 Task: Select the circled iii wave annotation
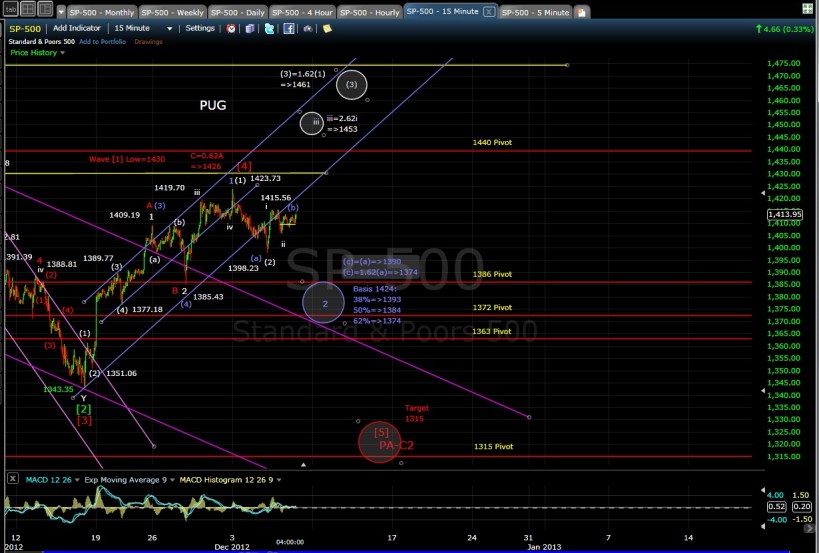pos(312,123)
